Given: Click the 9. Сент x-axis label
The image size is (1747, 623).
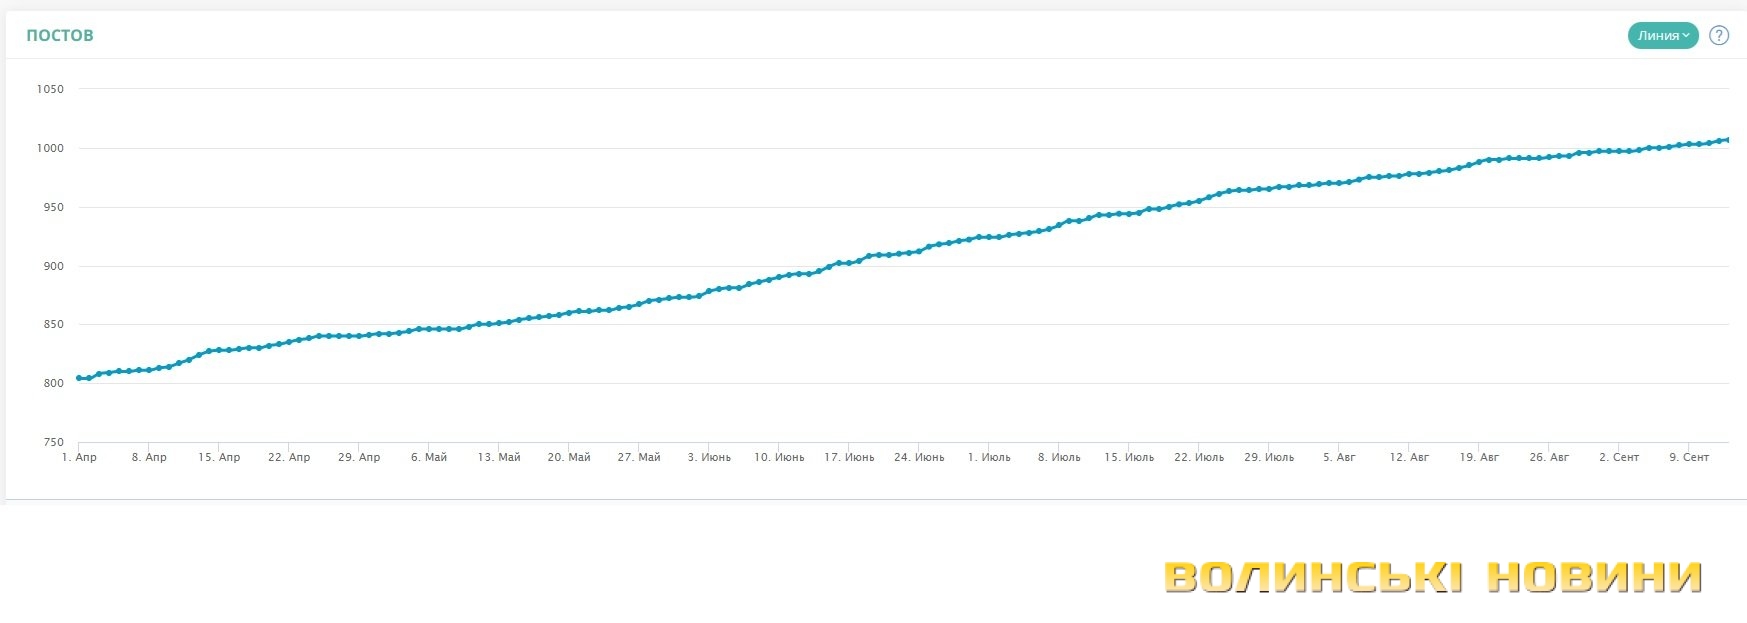Looking at the screenshot, I should pyautogui.click(x=1689, y=457).
